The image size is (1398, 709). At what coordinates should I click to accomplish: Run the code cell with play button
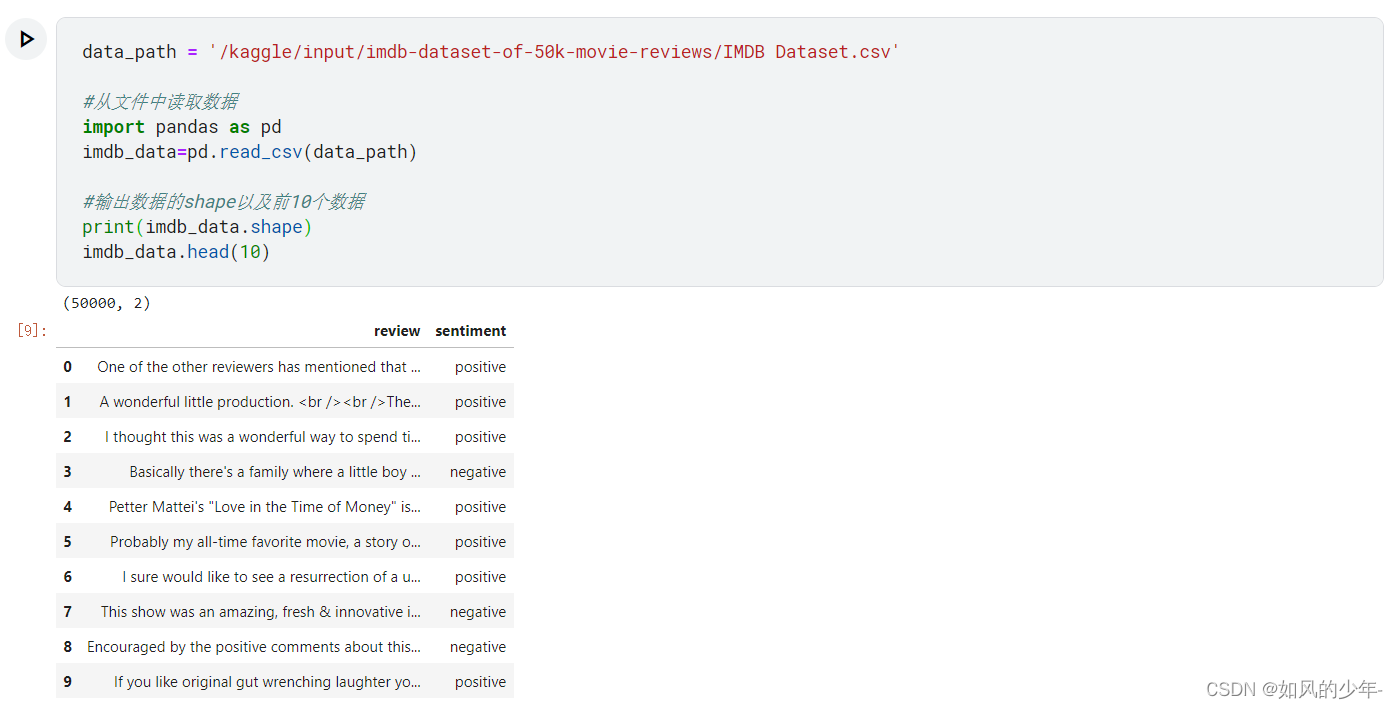(26, 39)
